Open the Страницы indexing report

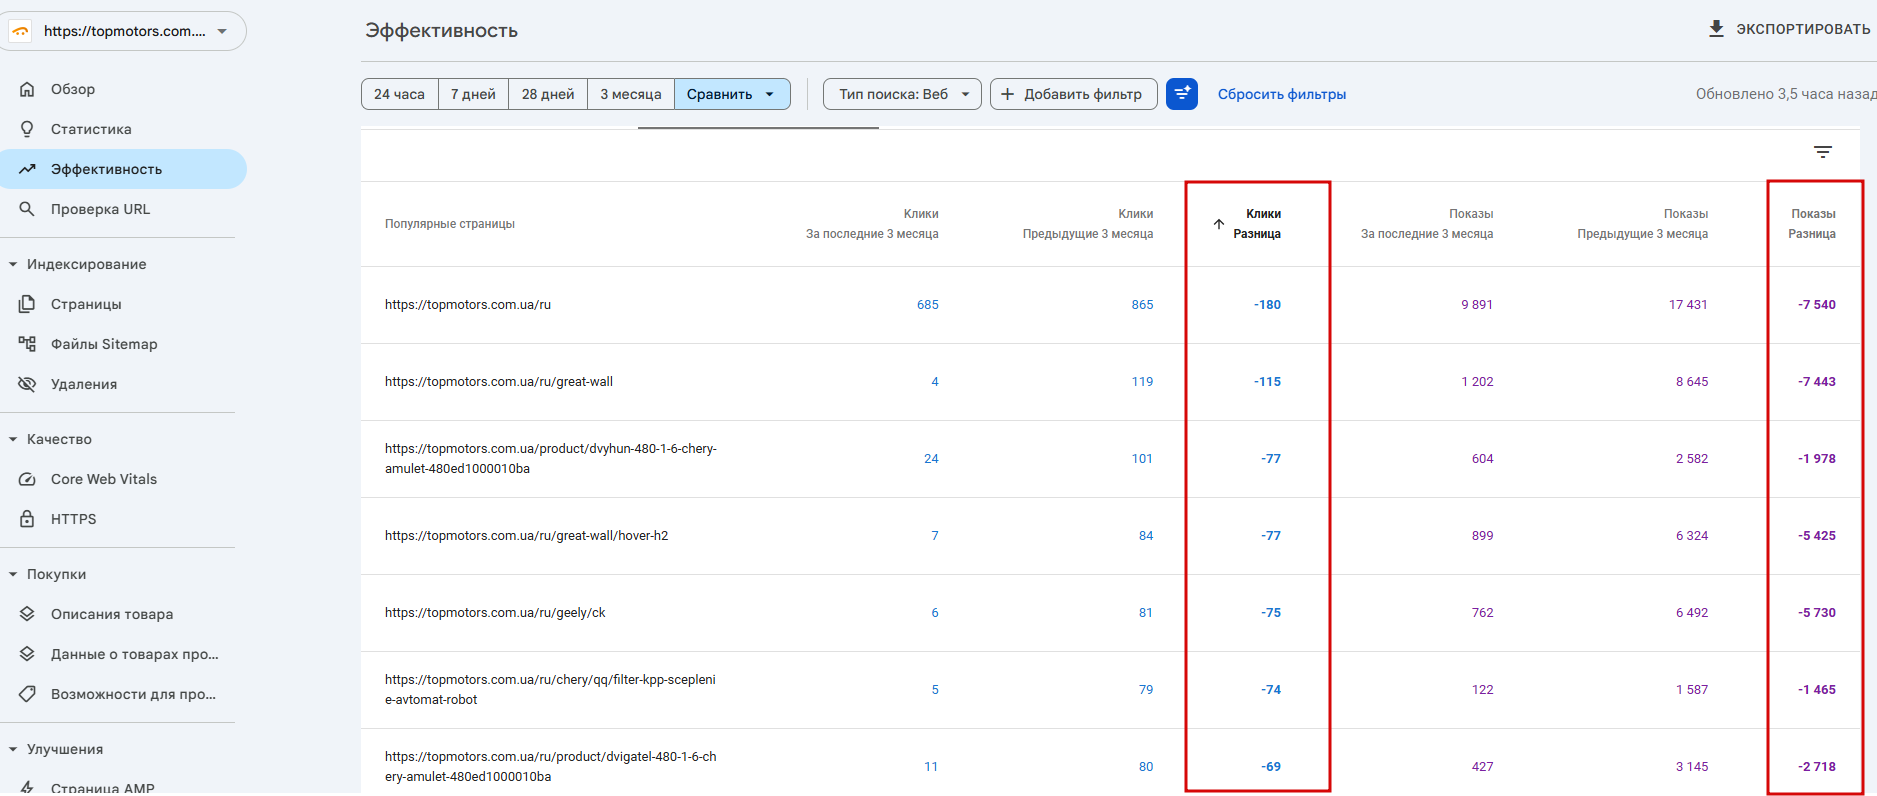point(86,304)
